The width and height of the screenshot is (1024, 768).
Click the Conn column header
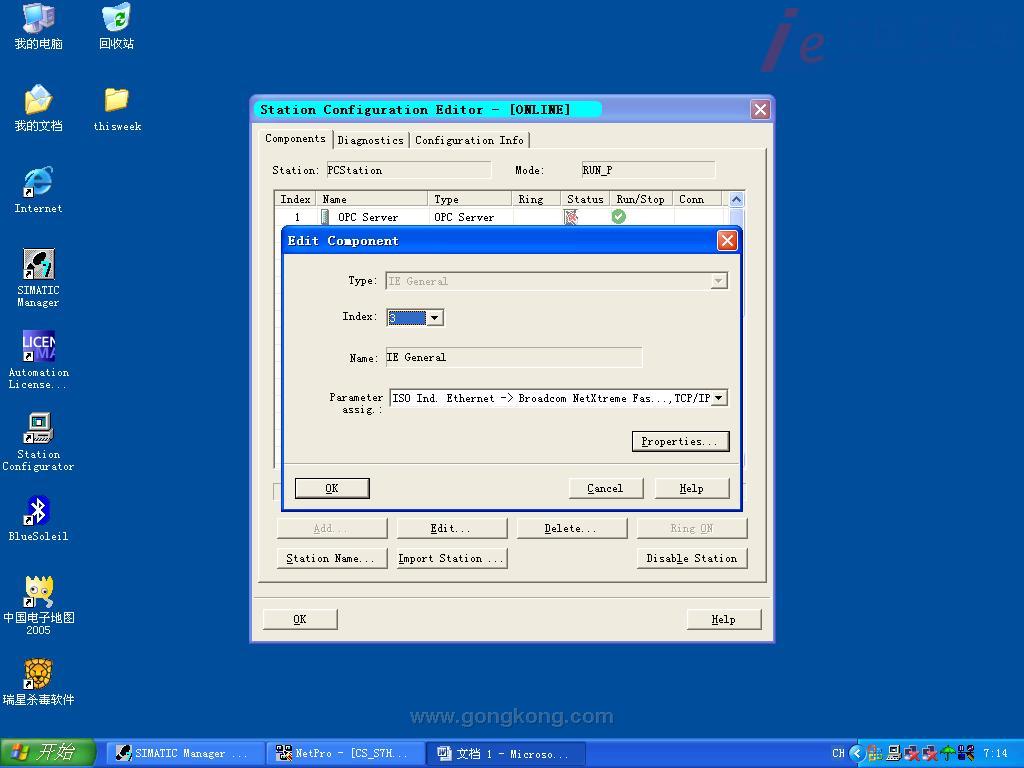pos(697,199)
